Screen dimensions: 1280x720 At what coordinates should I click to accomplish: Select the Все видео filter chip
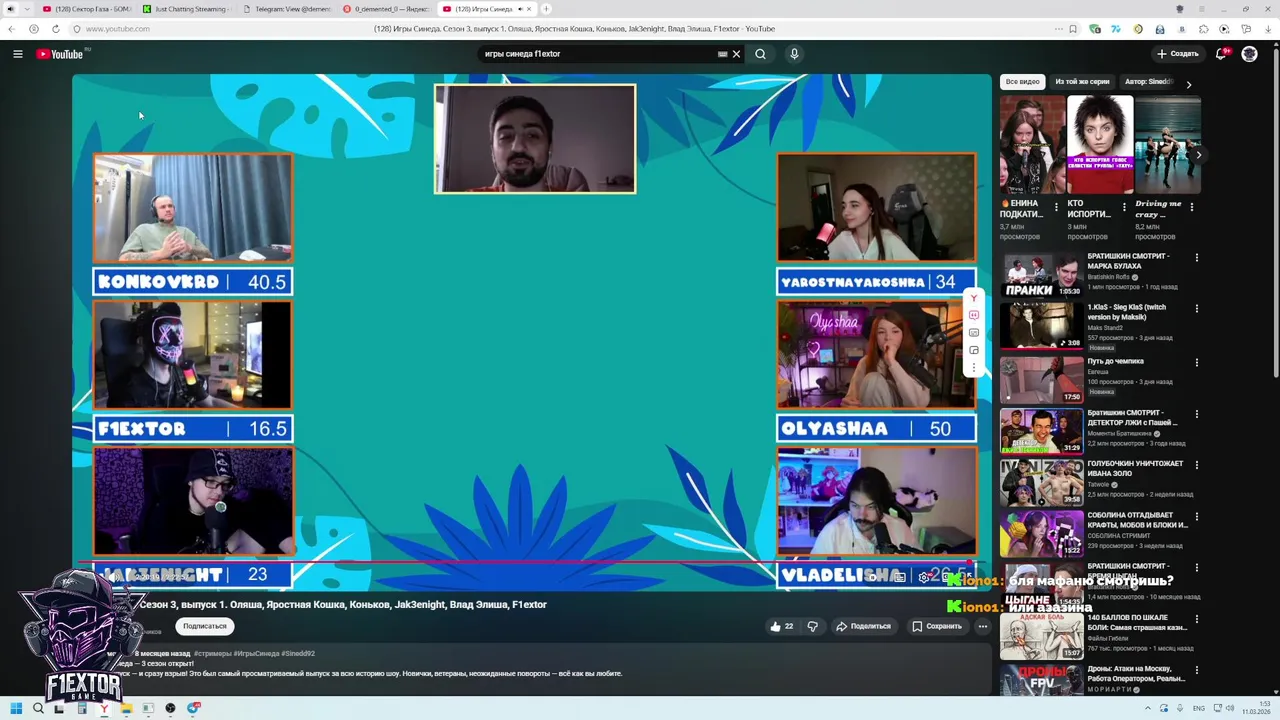coord(1022,82)
